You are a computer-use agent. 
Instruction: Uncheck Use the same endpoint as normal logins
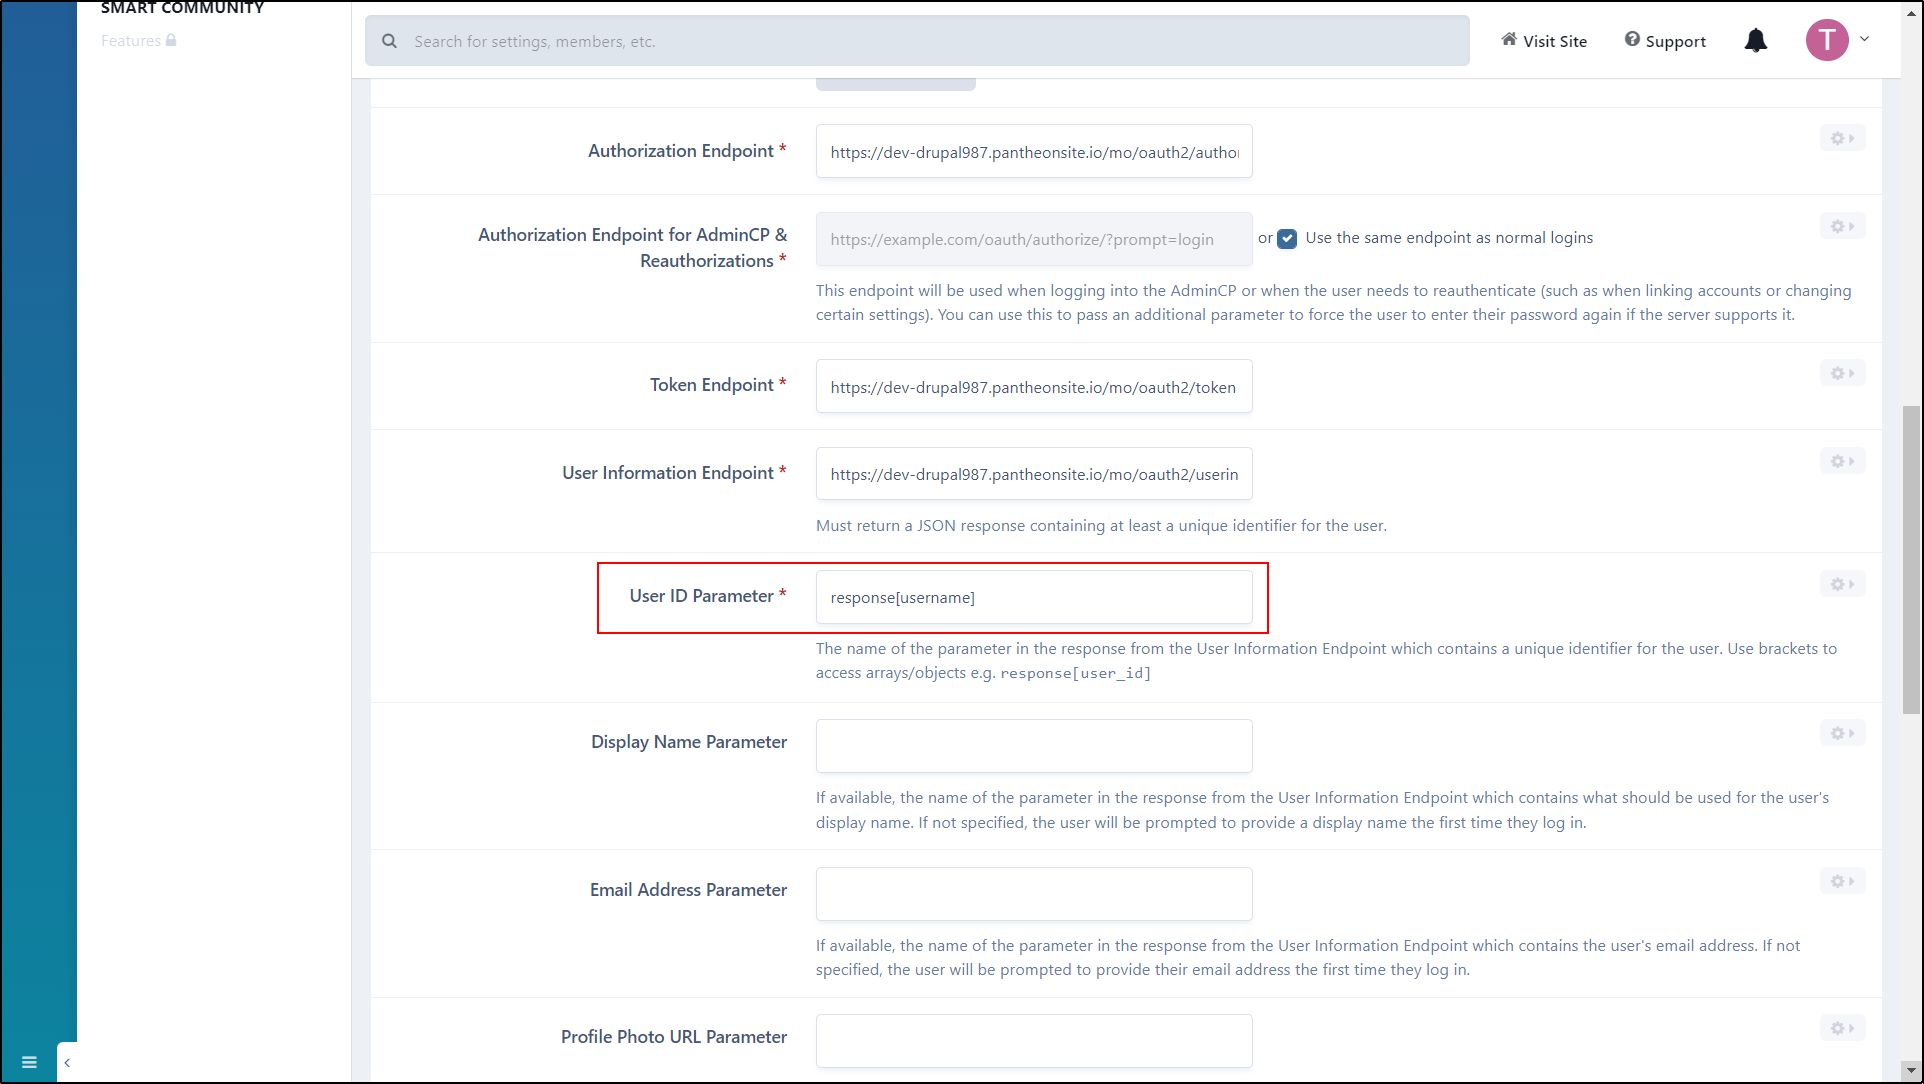click(1287, 239)
